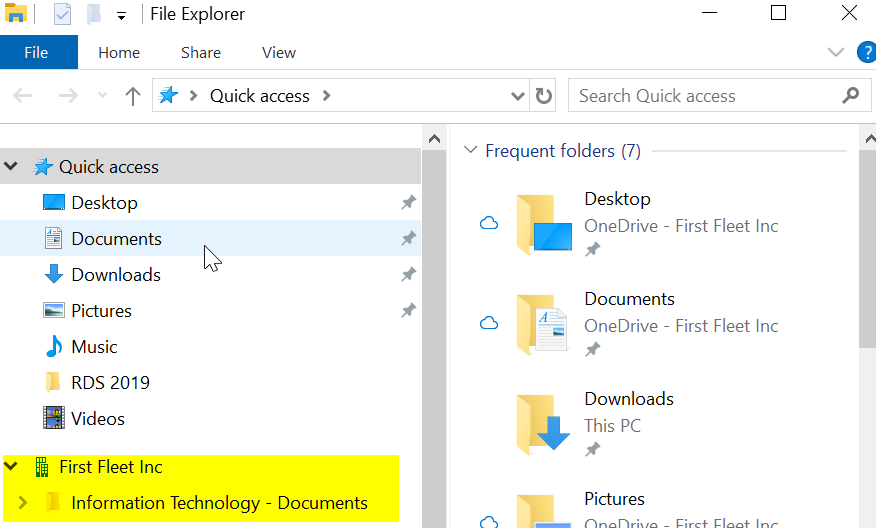Select Desktop in navigation pane

(x=210, y=202)
